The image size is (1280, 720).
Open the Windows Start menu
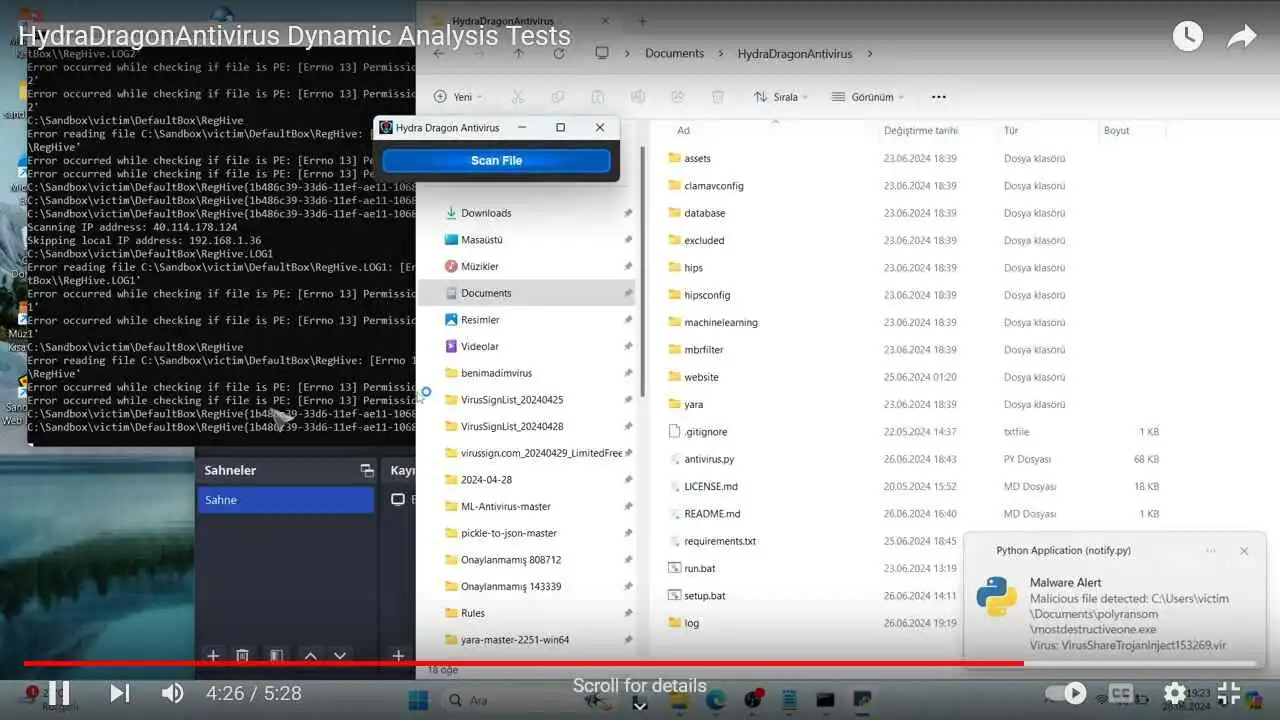coord(418,699)
